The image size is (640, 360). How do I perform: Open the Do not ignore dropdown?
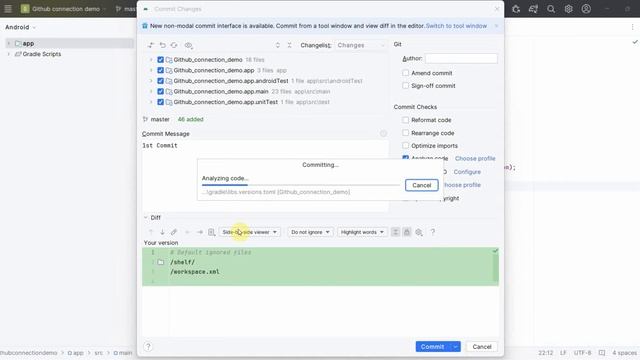pyautogui.click(x=310, y=232)
